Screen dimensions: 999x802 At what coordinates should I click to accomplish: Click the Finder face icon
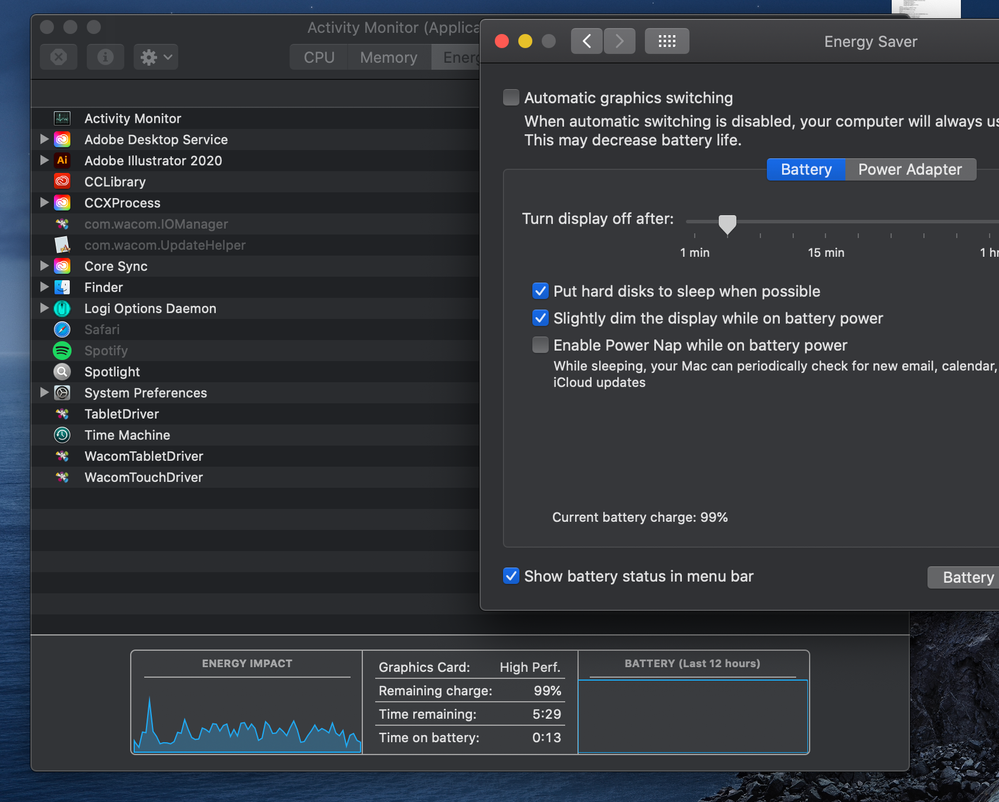(x=62, y=287)
